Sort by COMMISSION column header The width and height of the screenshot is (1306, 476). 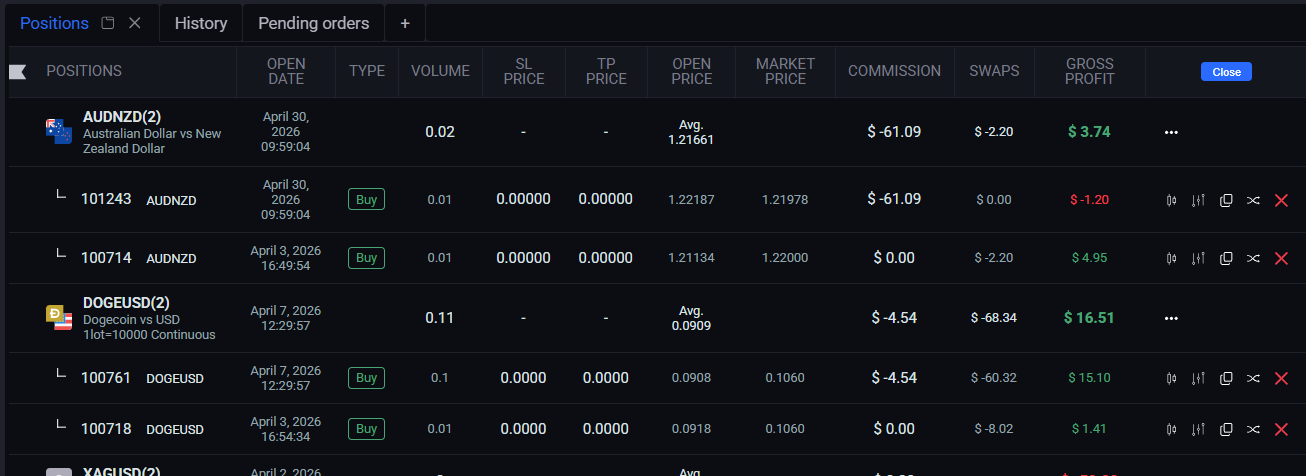pyautogui.click(x=894, y=71)
